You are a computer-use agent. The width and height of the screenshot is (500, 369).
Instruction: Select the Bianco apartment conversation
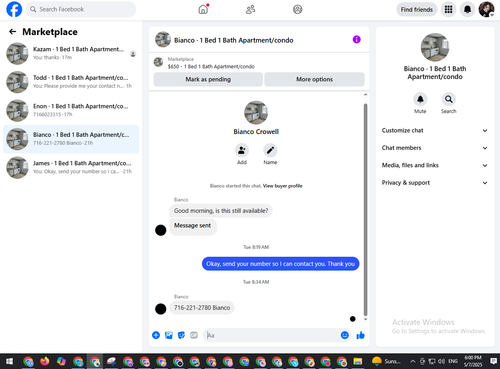pos(71,139)
